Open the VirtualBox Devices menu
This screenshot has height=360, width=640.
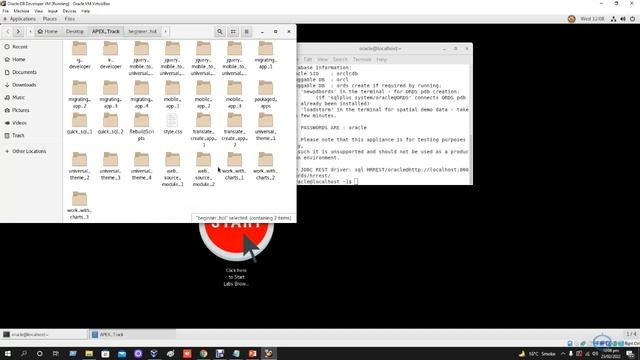click(x=69, y=11)
